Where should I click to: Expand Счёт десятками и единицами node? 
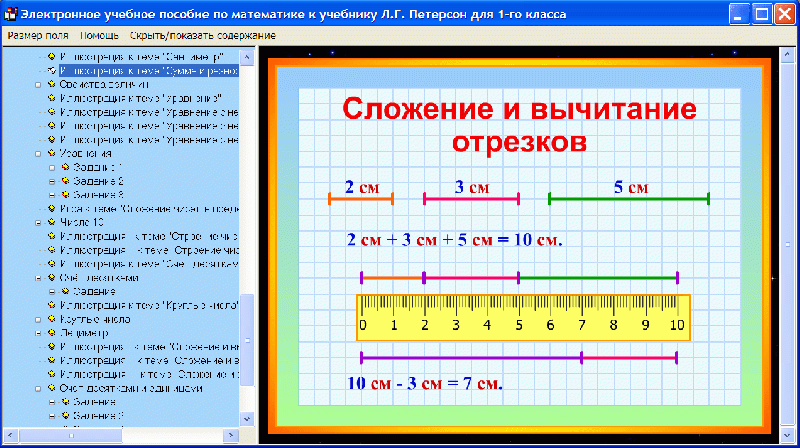click(38, 388)
